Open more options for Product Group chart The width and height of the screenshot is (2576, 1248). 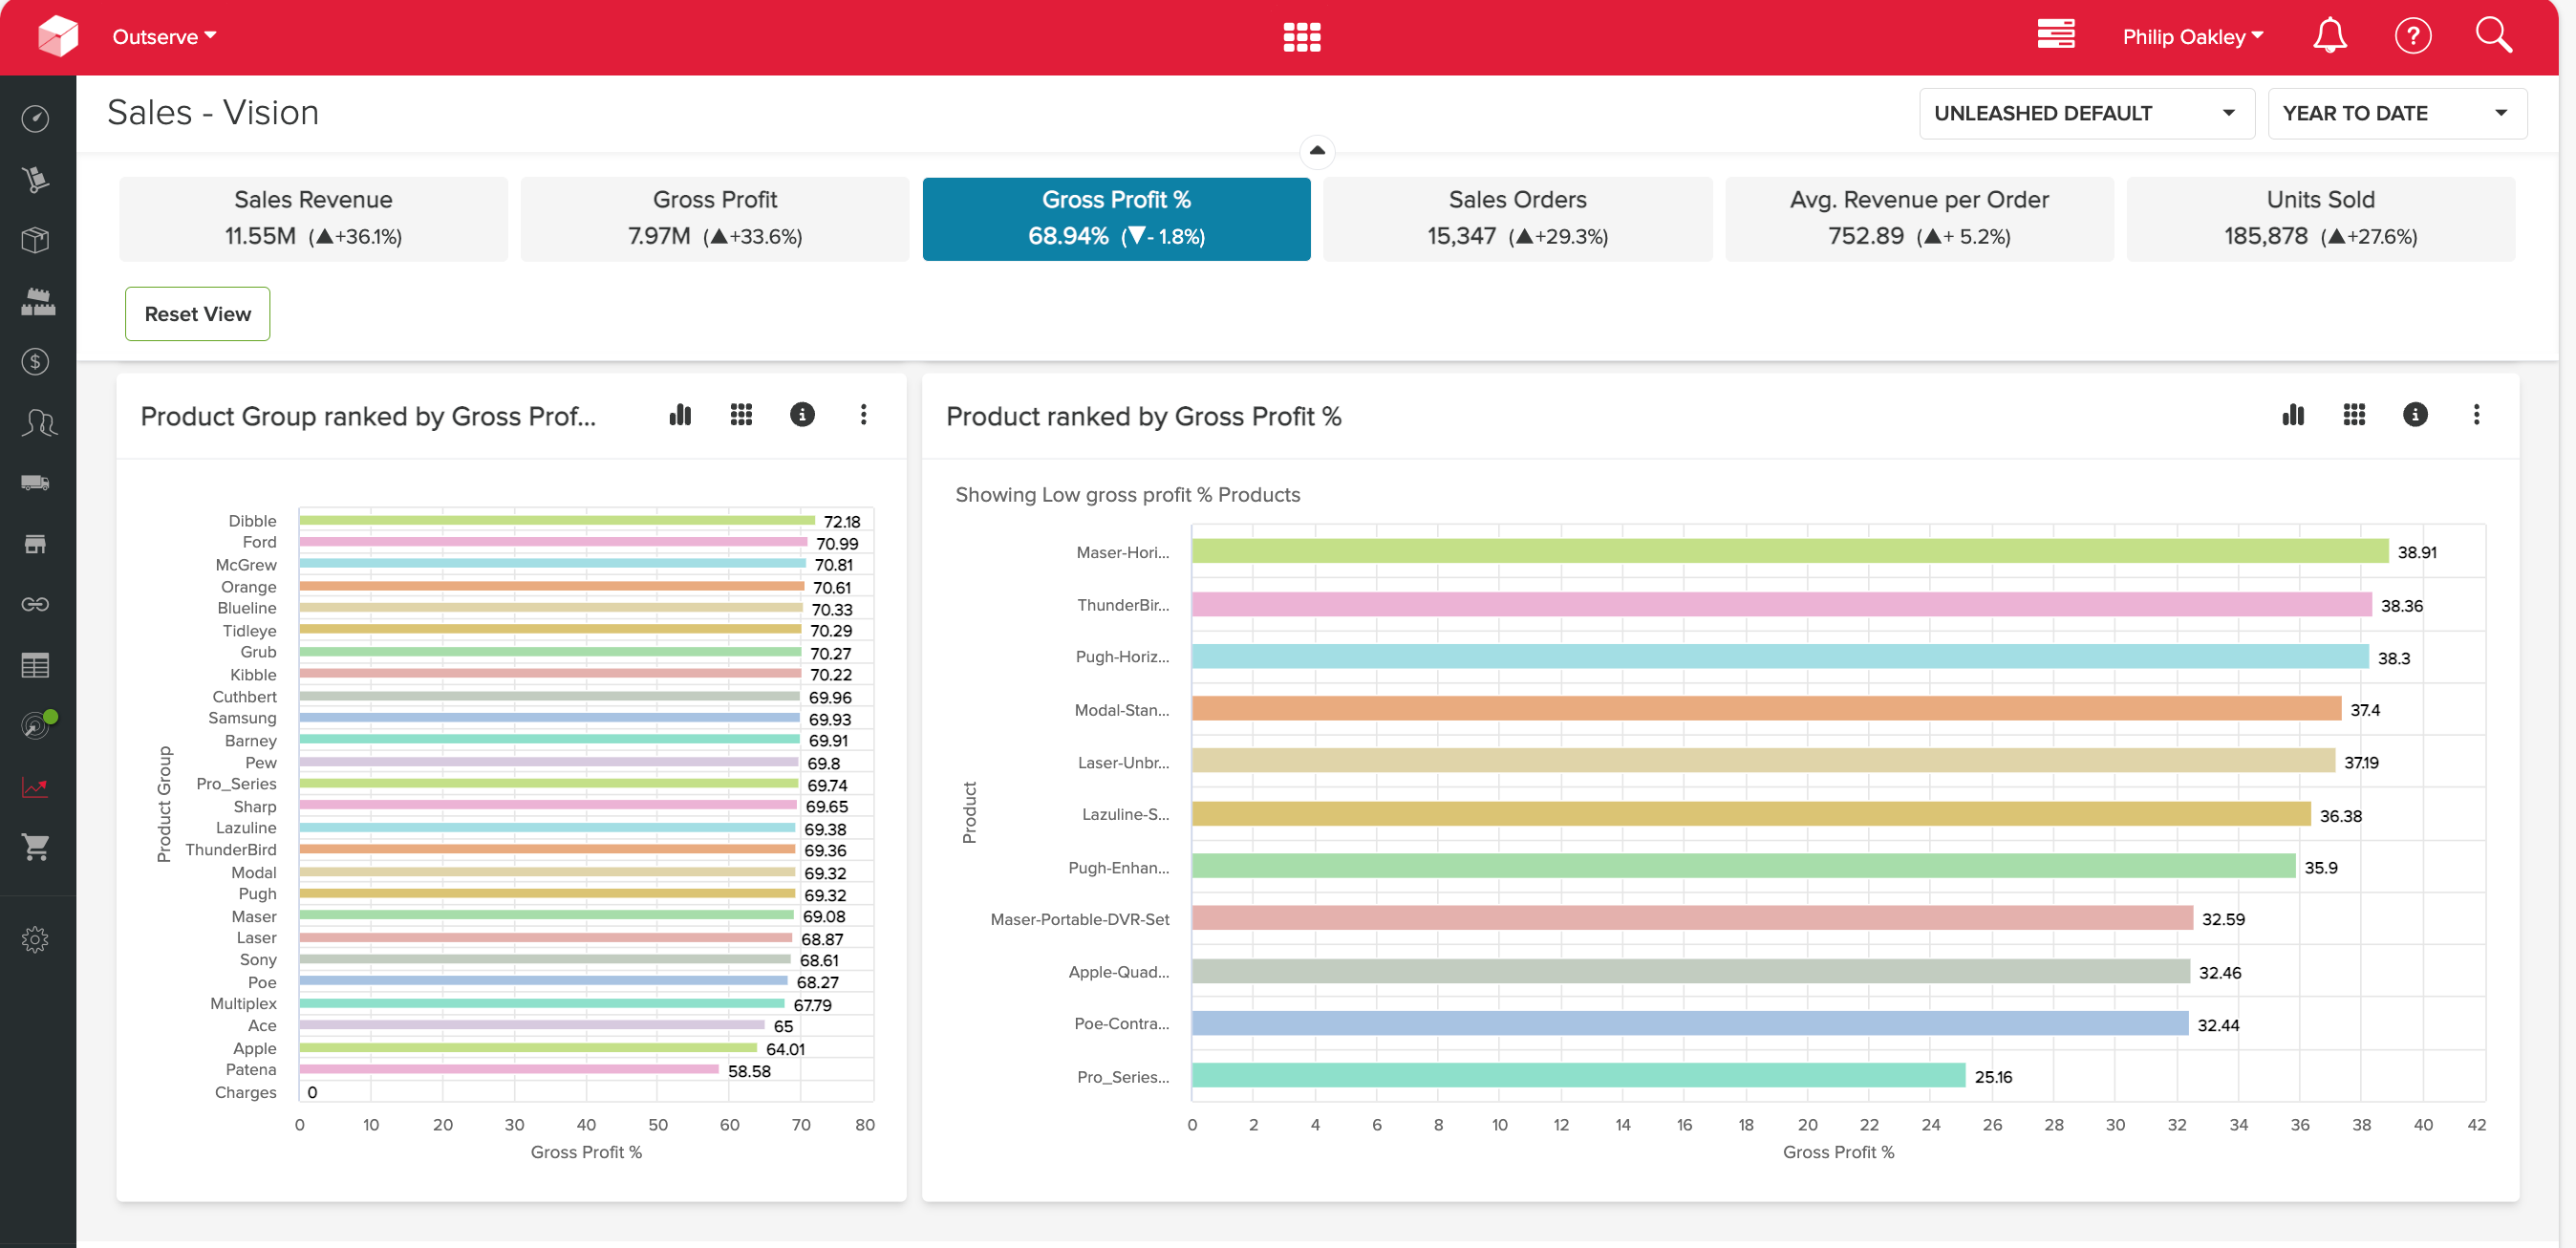863,414
